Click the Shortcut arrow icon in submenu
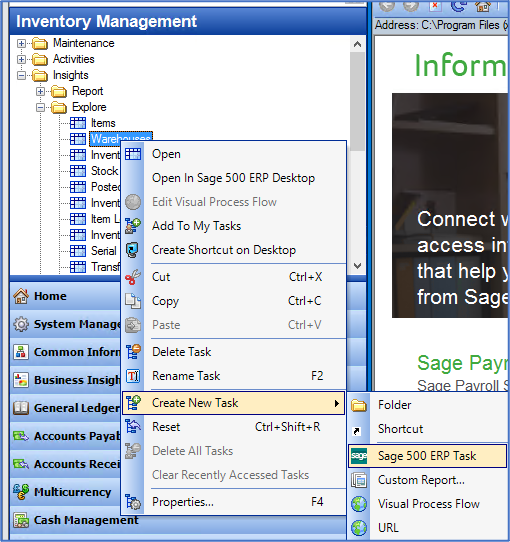Screen dimensions: 510x542 356,431
